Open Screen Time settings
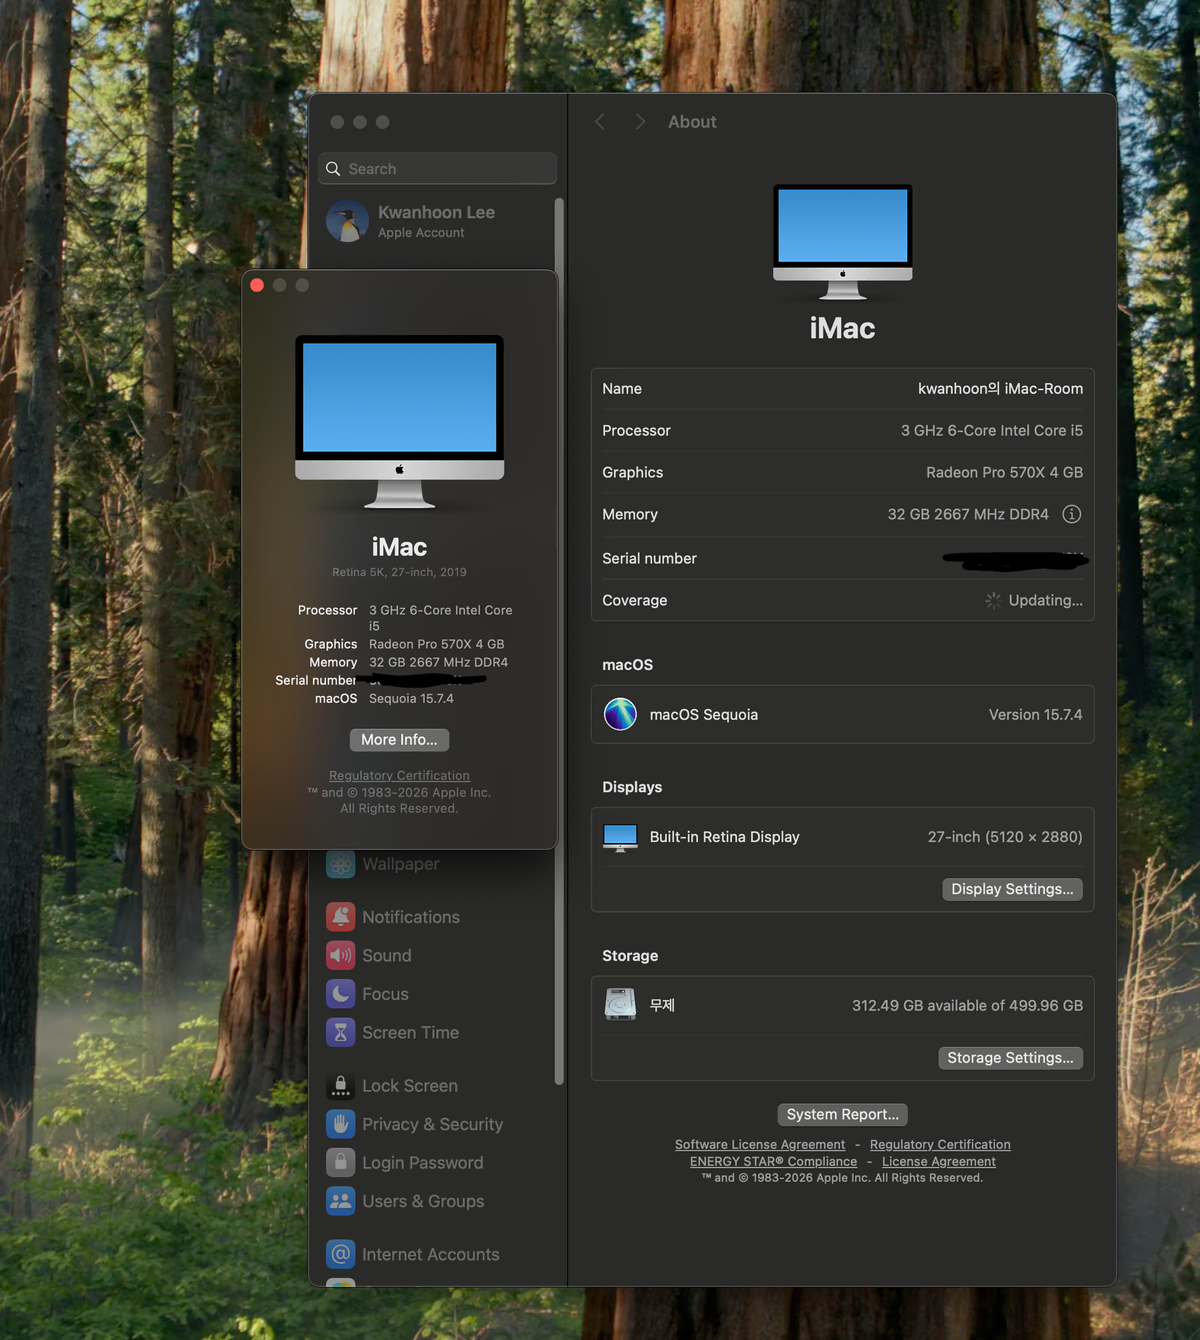 point(437,1033)
